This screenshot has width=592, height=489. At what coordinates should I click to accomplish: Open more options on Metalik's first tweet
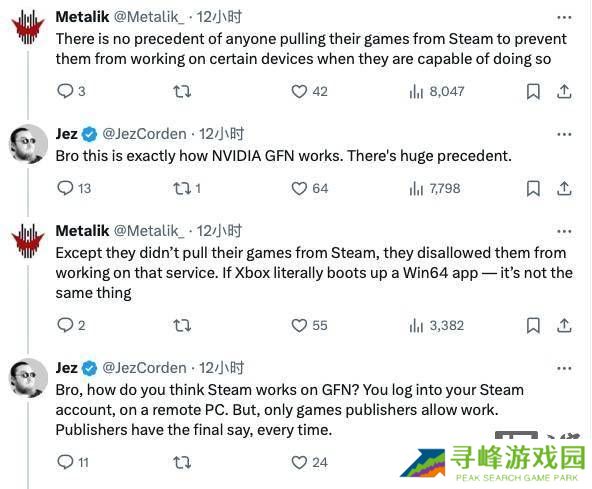click(x=564, y=17)
